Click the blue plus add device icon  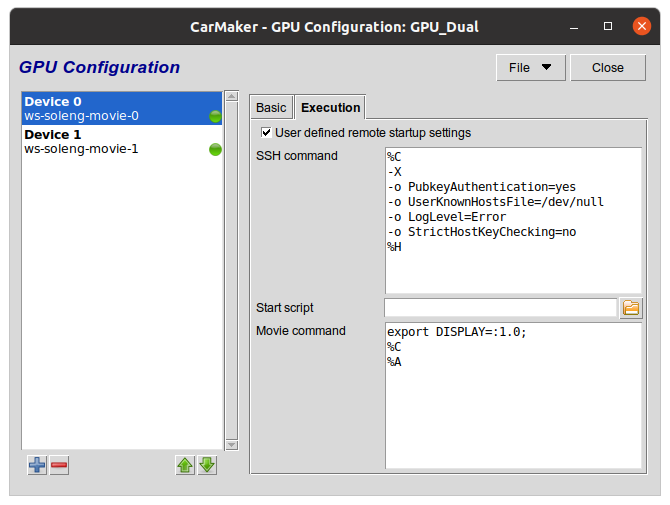[37, 465]
